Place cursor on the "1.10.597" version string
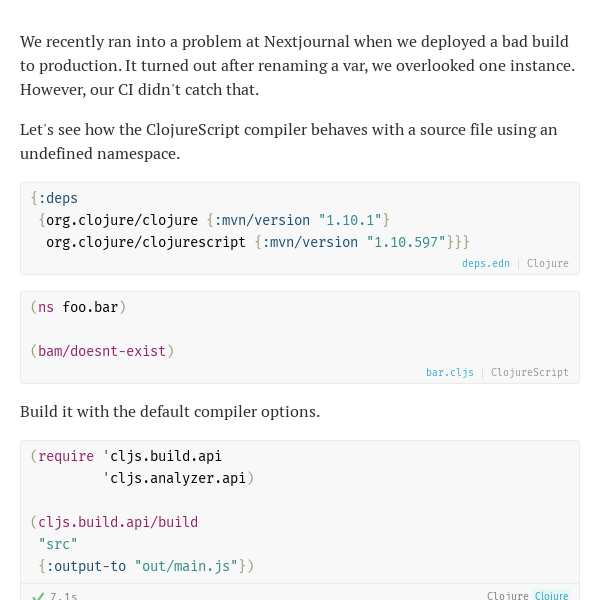The height and width of the screenshot is (600, 600). coord(406,242)
